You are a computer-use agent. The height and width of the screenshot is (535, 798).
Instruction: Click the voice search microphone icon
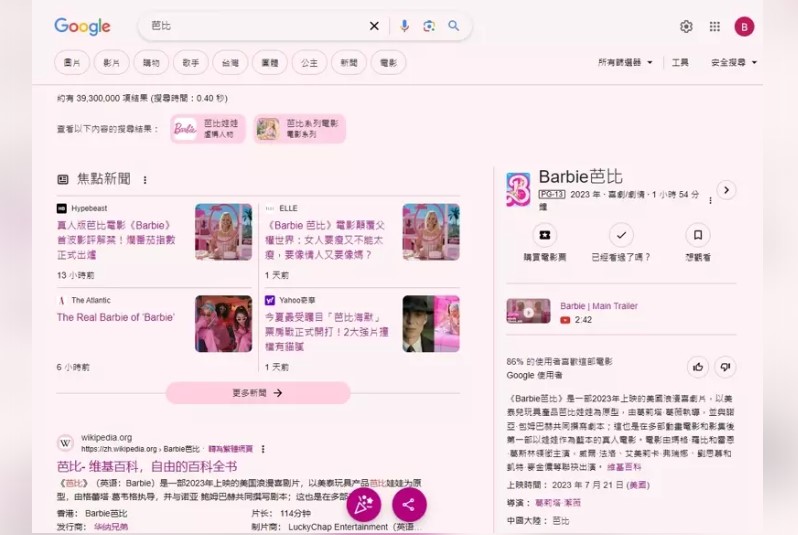[404, 26]
